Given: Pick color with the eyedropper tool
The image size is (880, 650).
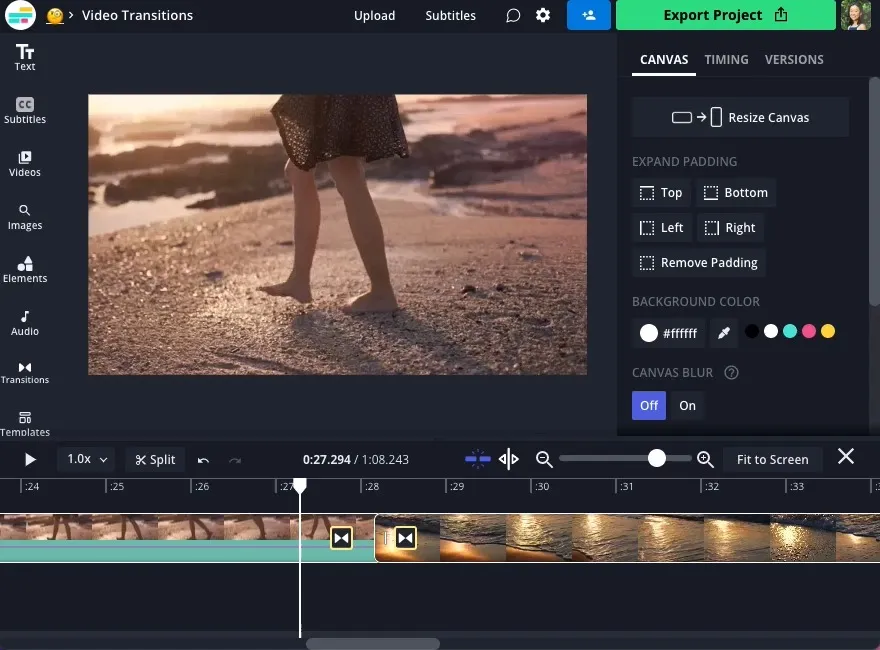Looking at the screenshot, I should click(x=724, y=333).
